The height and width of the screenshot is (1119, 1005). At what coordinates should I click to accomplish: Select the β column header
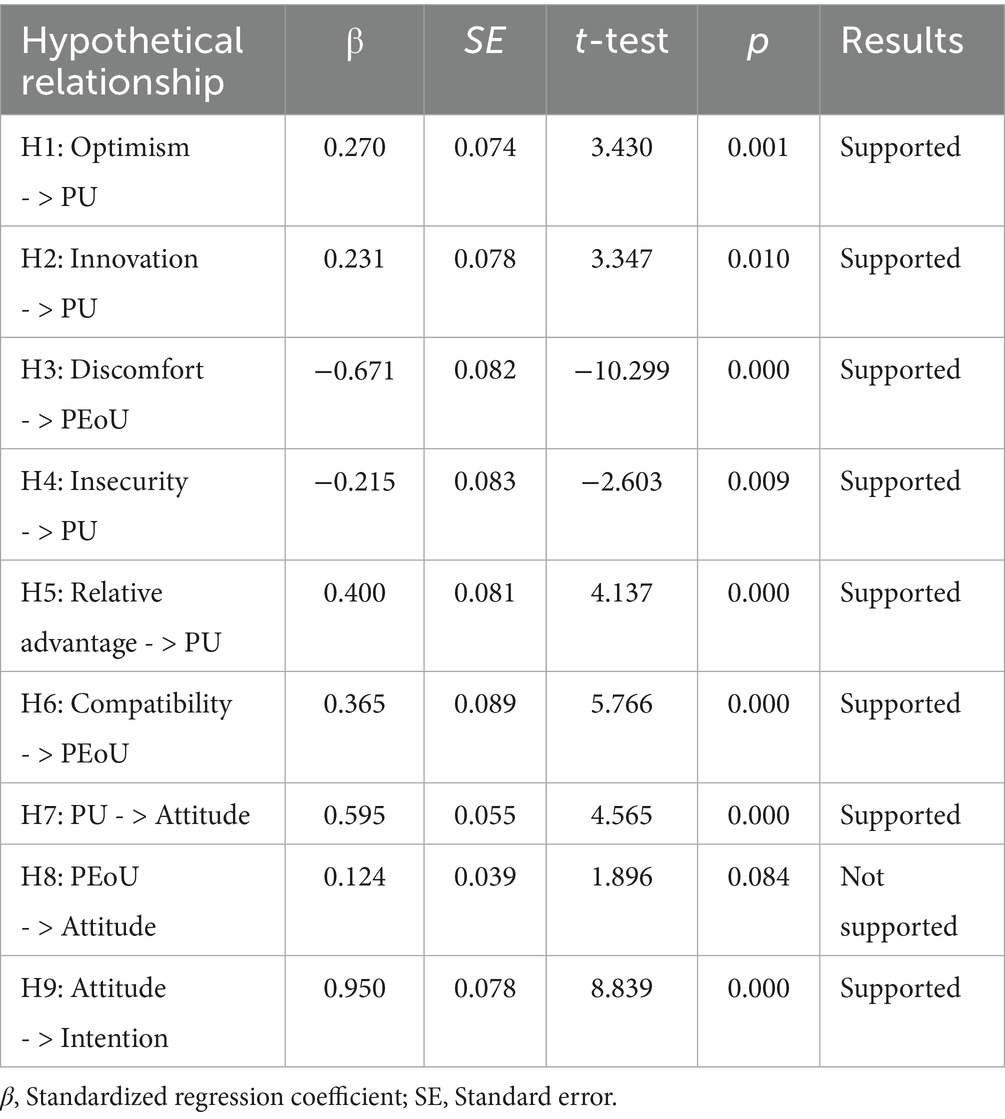pos(354,41)
